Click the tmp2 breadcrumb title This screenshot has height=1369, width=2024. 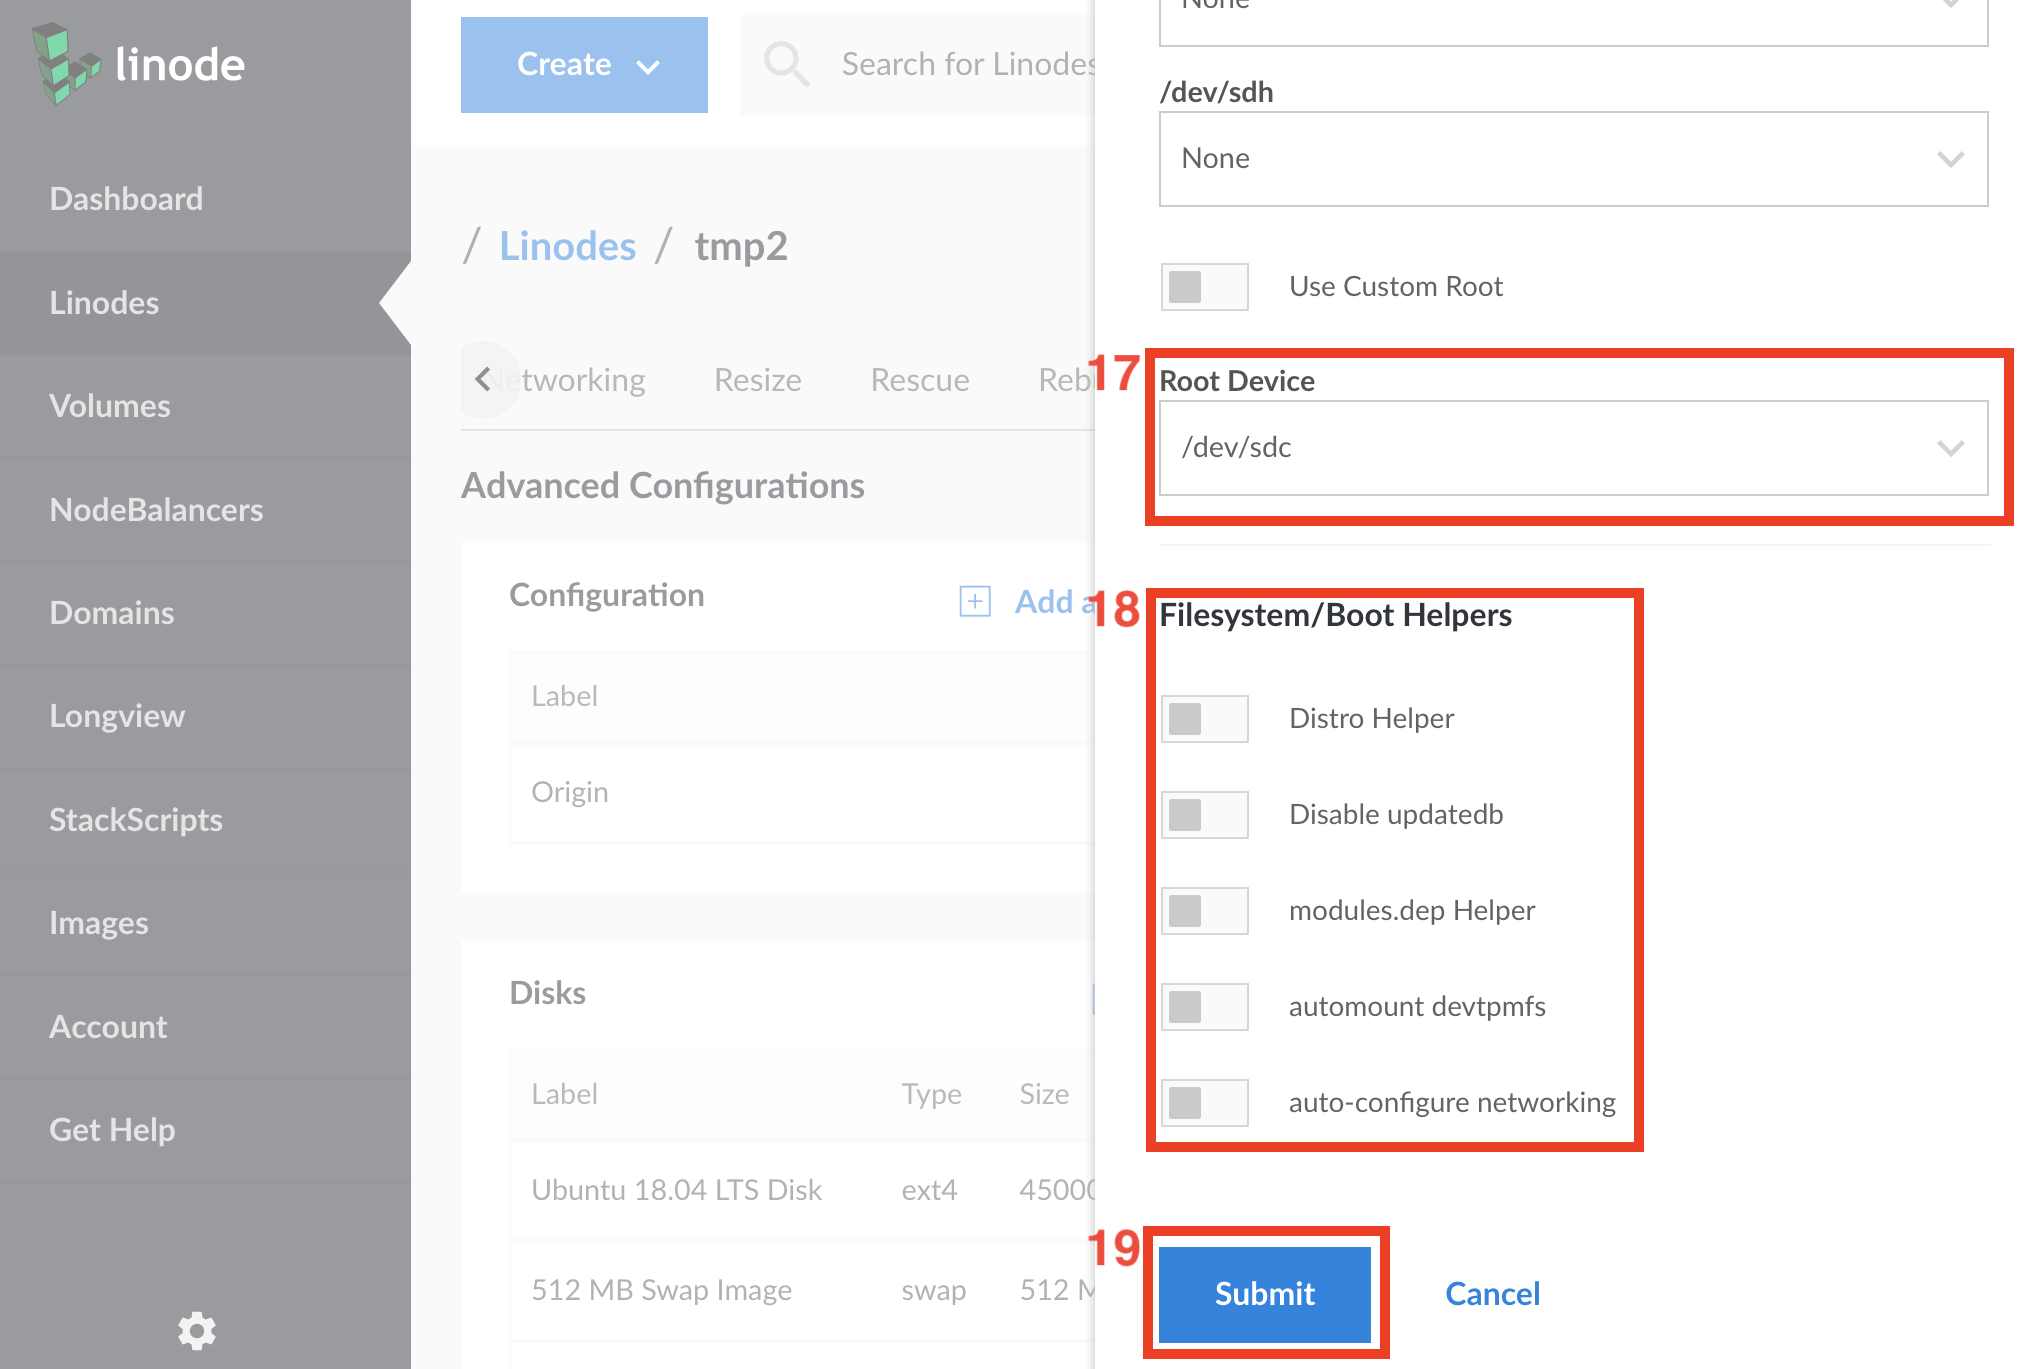741,246
